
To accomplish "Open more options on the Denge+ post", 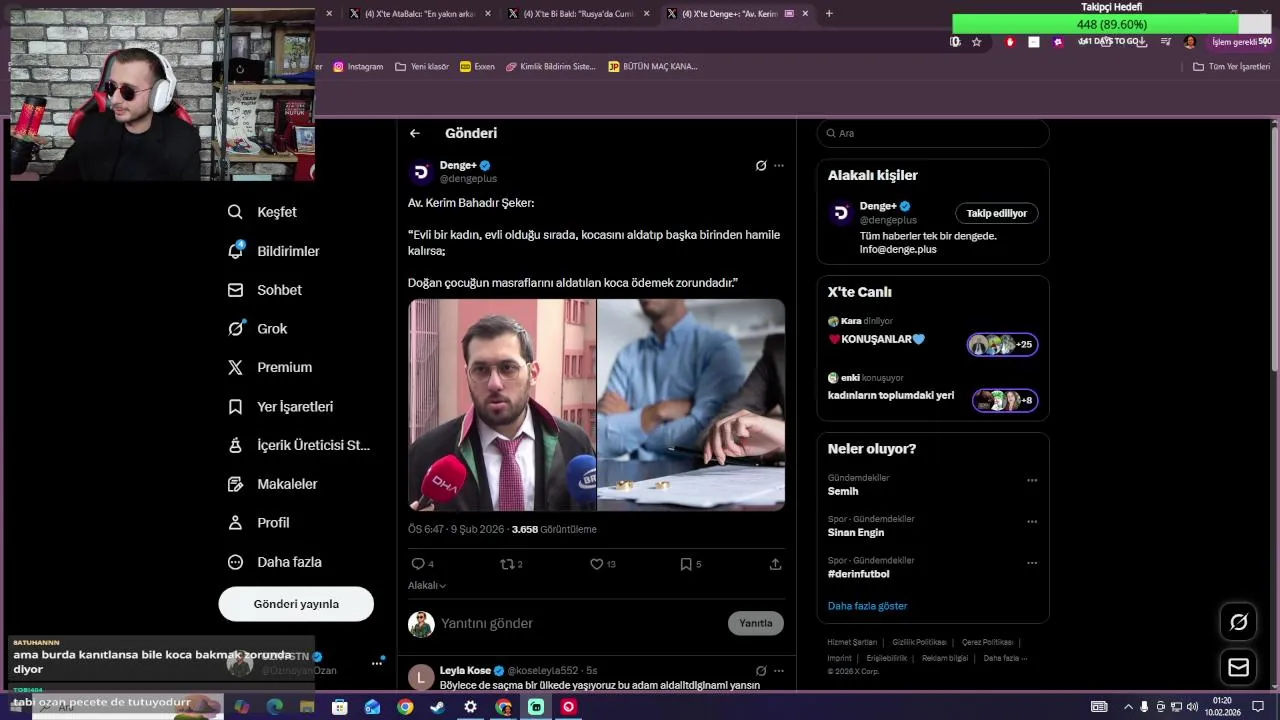I will point(779,166).
